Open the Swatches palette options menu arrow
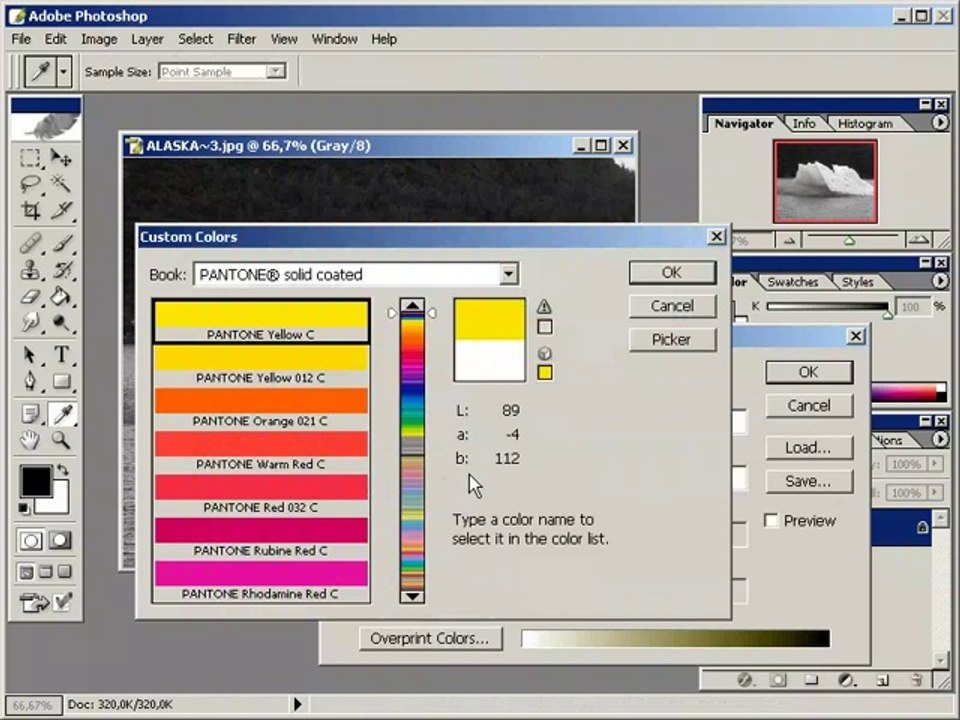 tap(940, 281)
